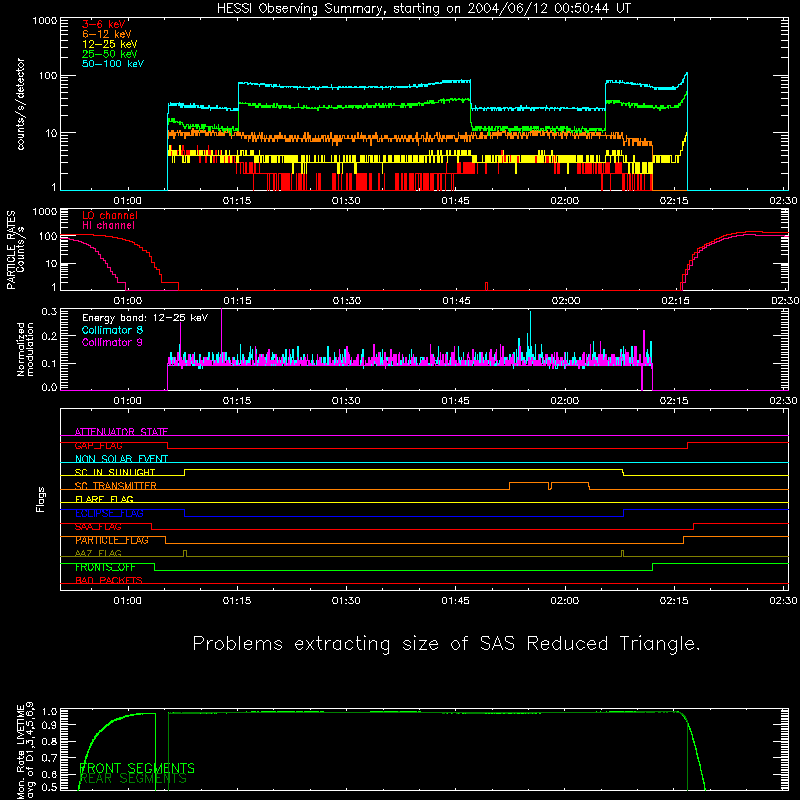Click the tall cyan Collimator 8 spike near 01:55

coord(530,332)
